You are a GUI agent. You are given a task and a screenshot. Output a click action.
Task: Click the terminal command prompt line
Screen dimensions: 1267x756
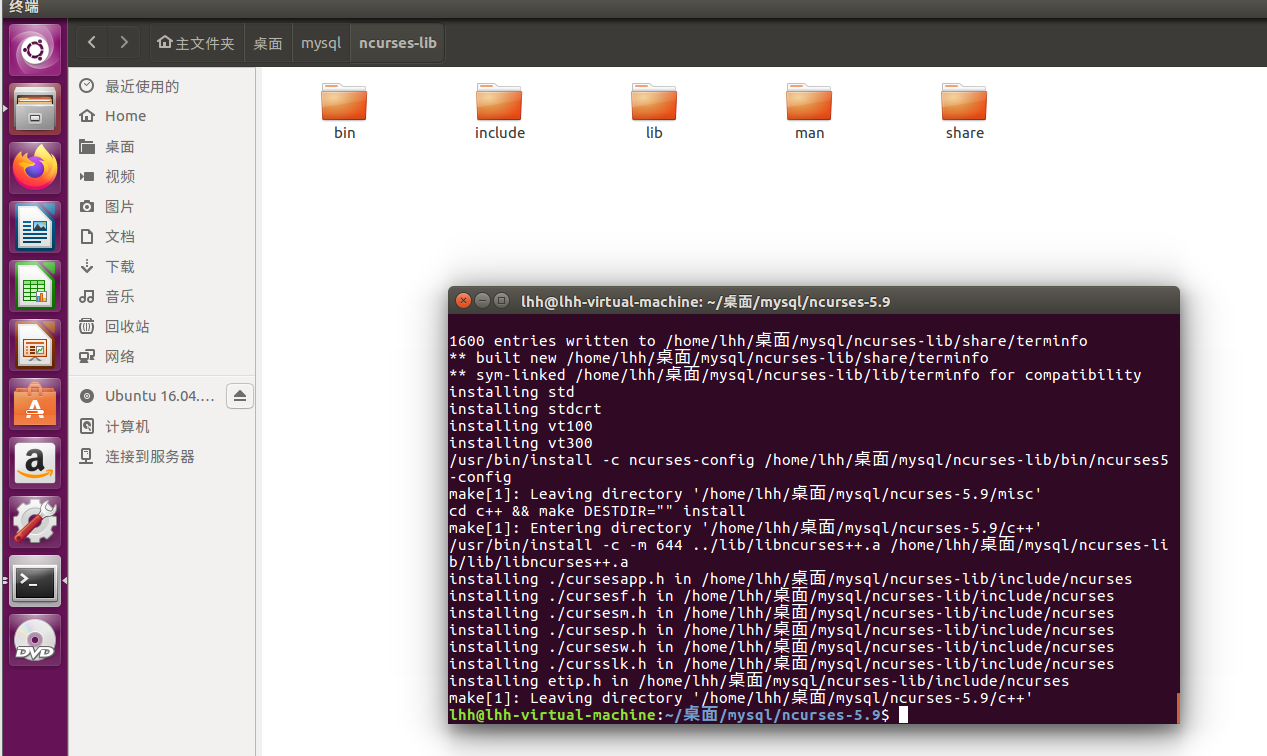(x=810, y=715)
